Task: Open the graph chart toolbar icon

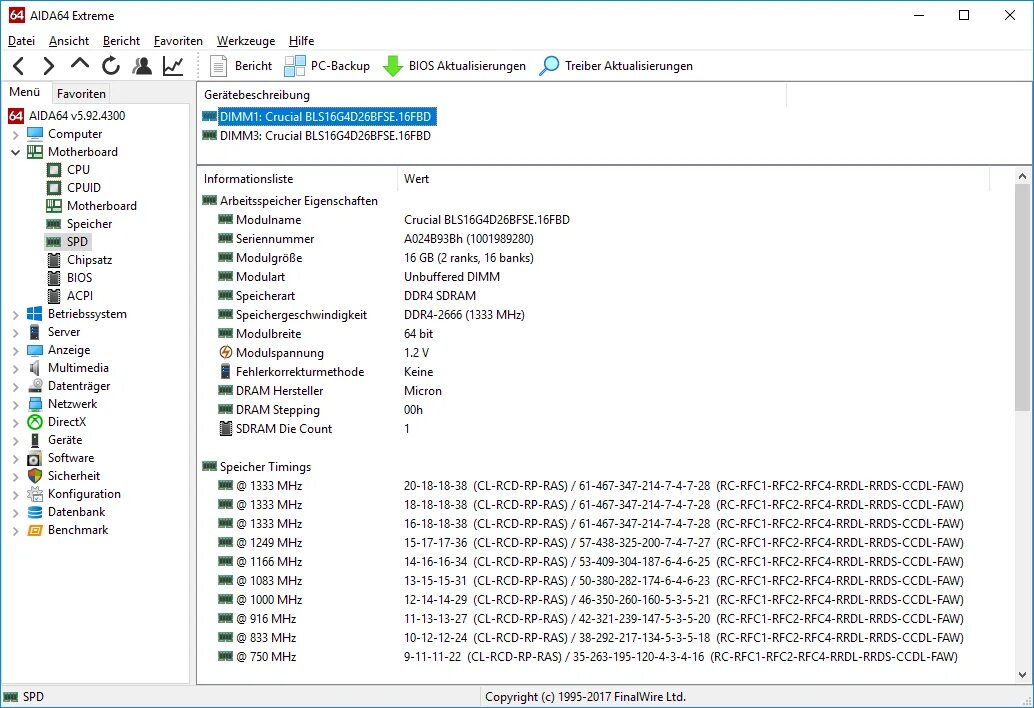Action: 173,66
